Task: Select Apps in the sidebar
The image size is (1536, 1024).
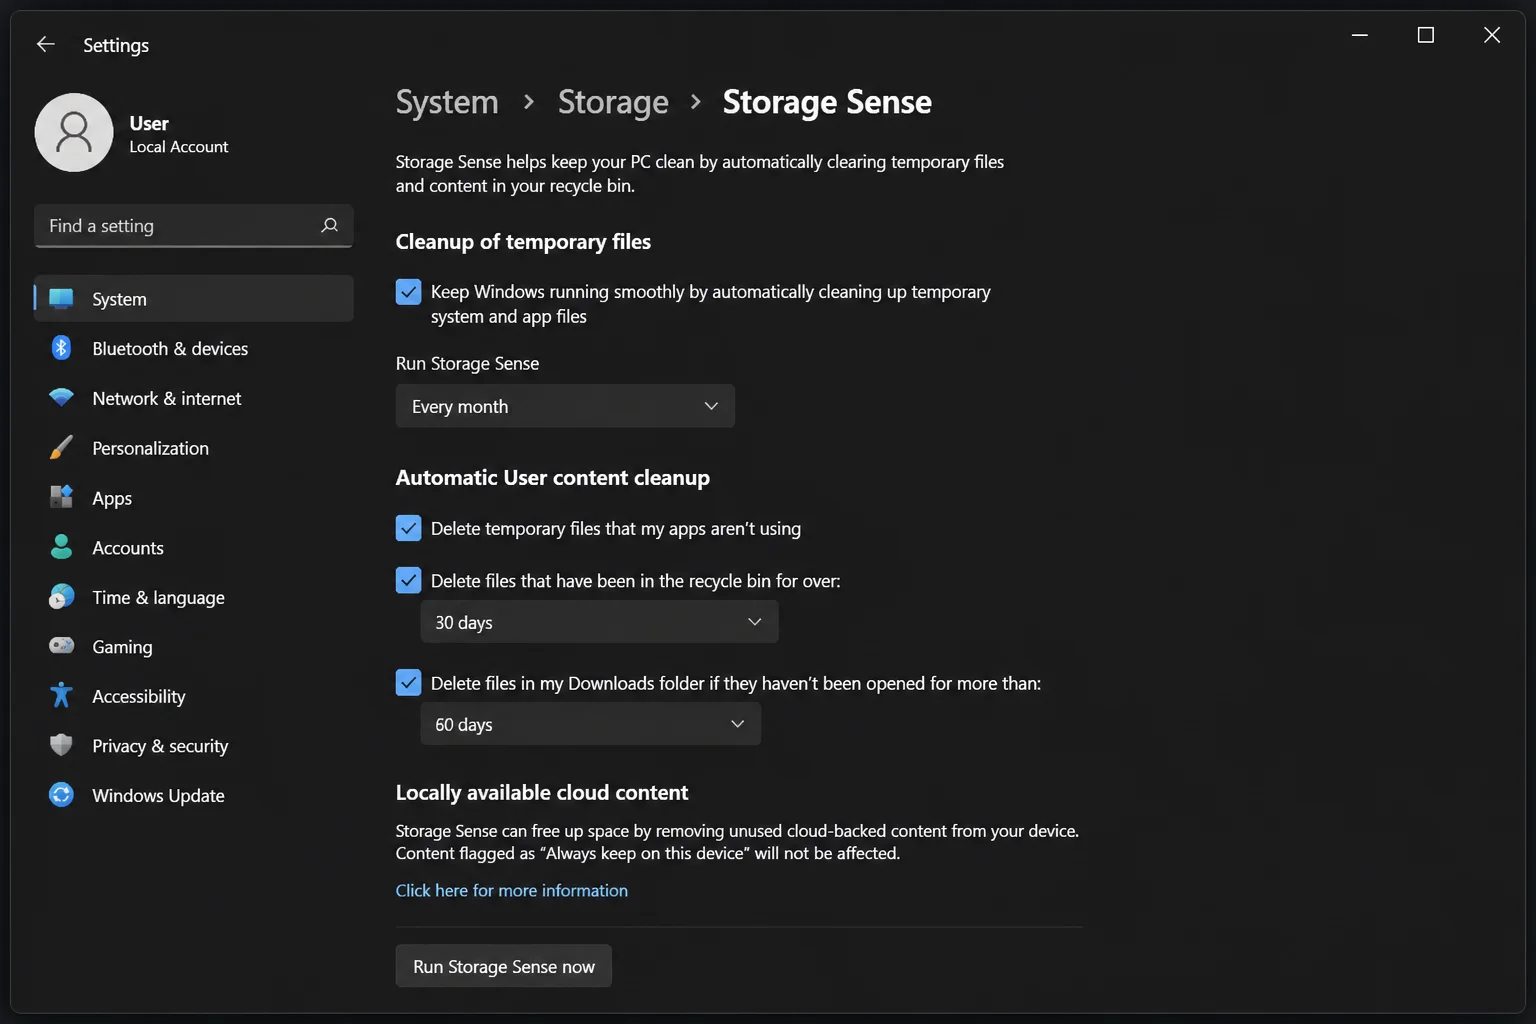Action: tap(193, 498)
